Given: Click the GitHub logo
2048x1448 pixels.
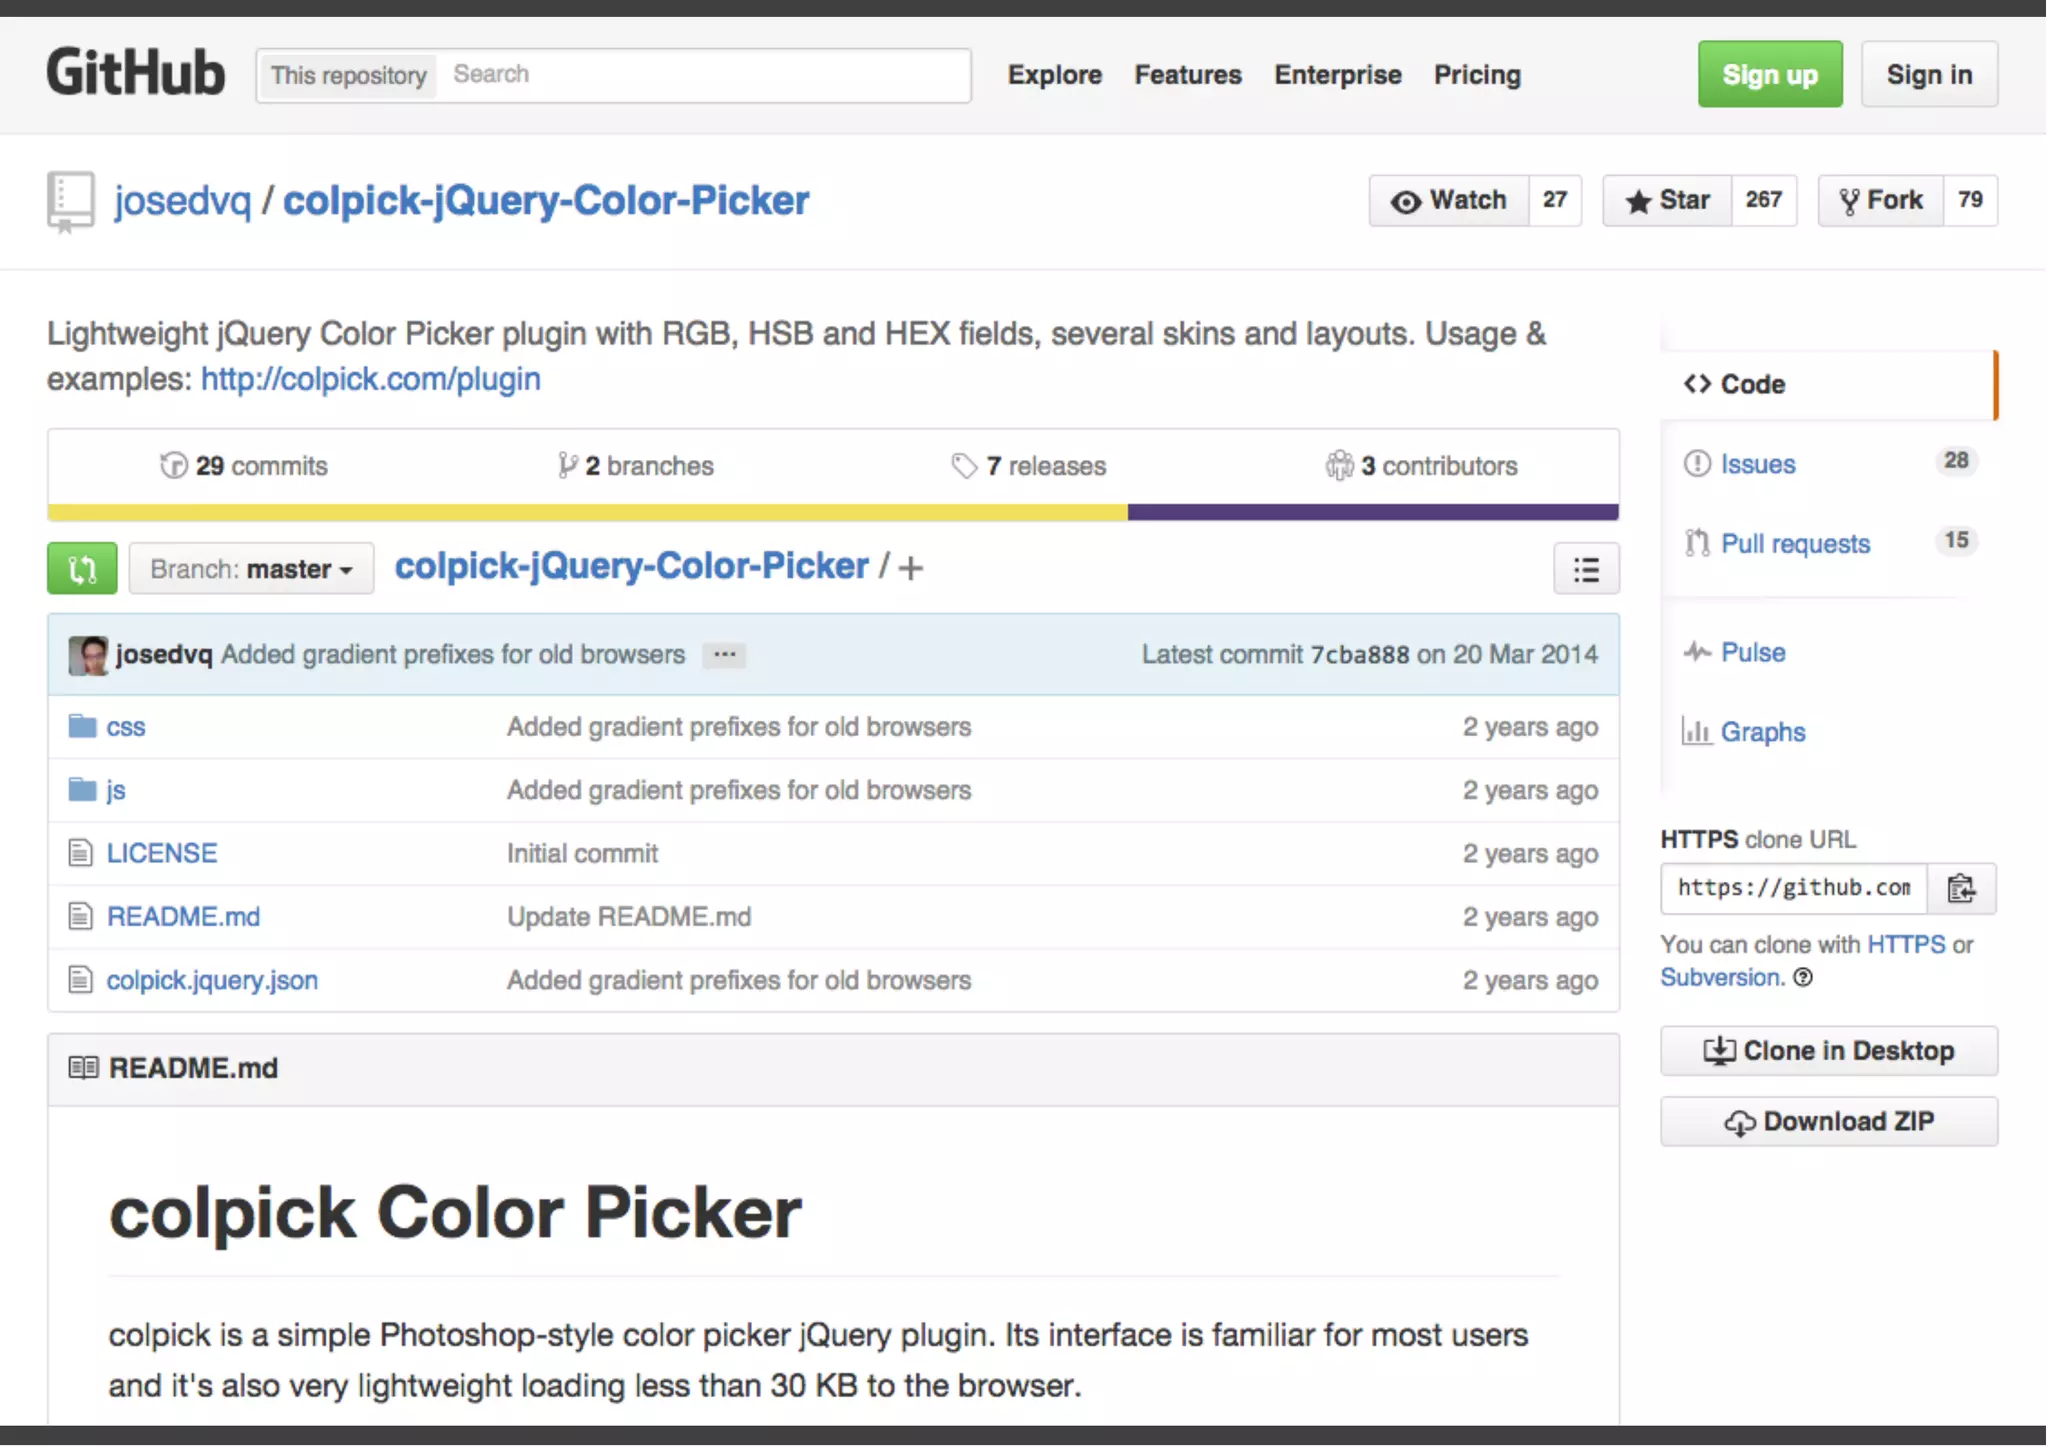Looking at the screenshot, I should click(135, 73).
